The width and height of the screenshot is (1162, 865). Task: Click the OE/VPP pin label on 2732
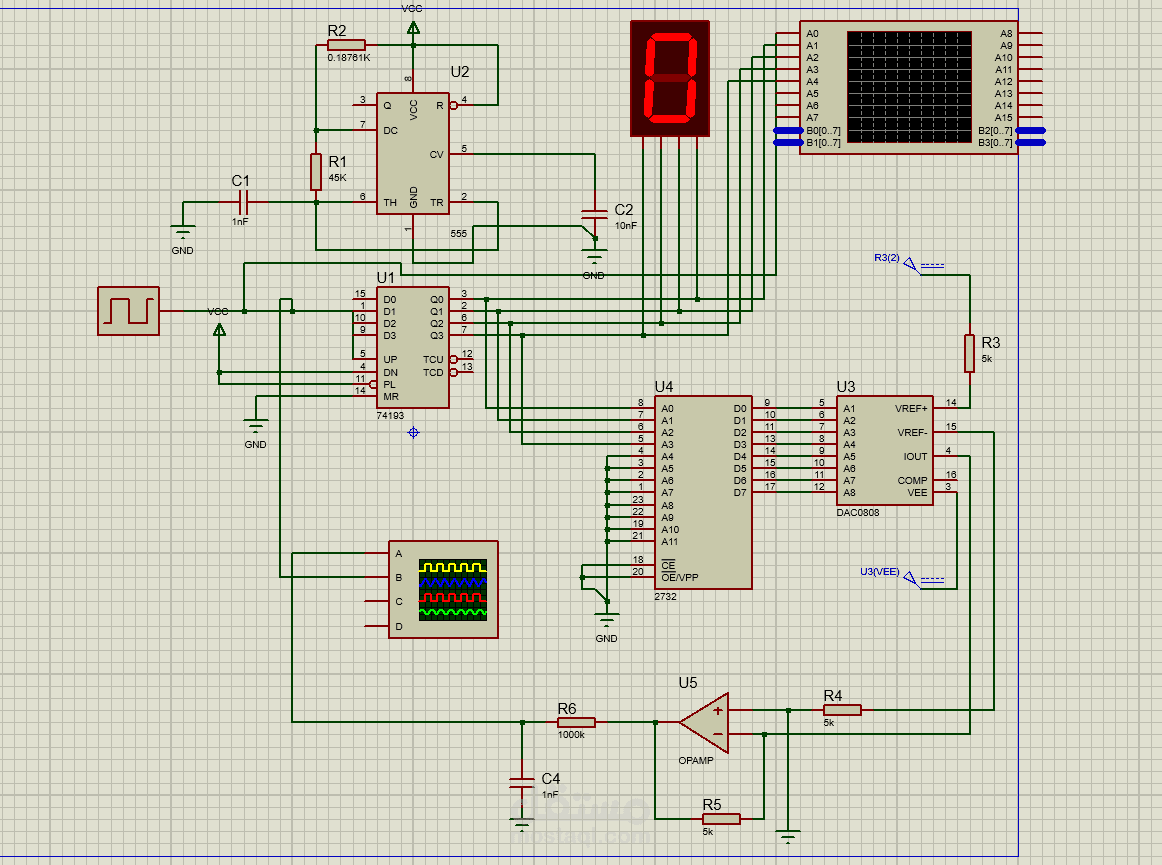point(680,577)
